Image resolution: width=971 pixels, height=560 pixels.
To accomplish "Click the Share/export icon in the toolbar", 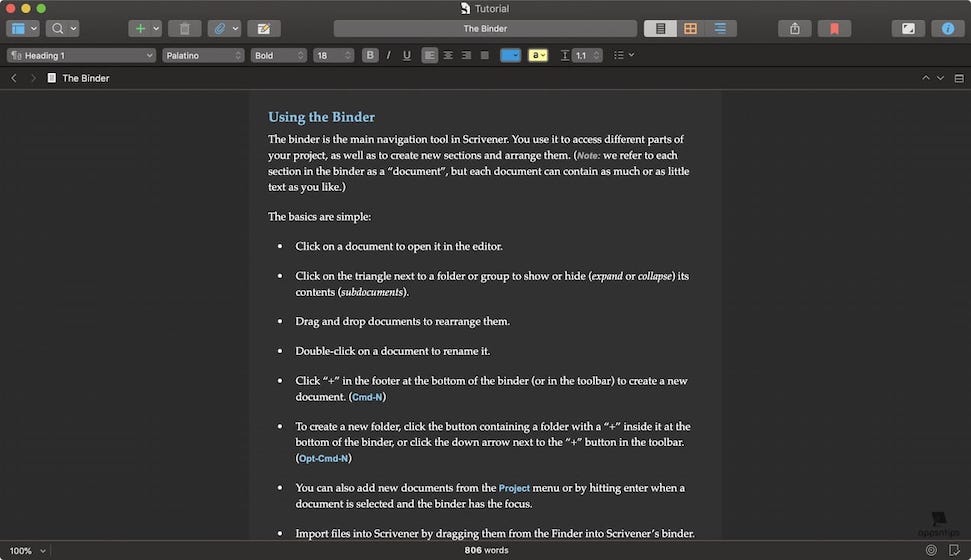I will (795, 29).
